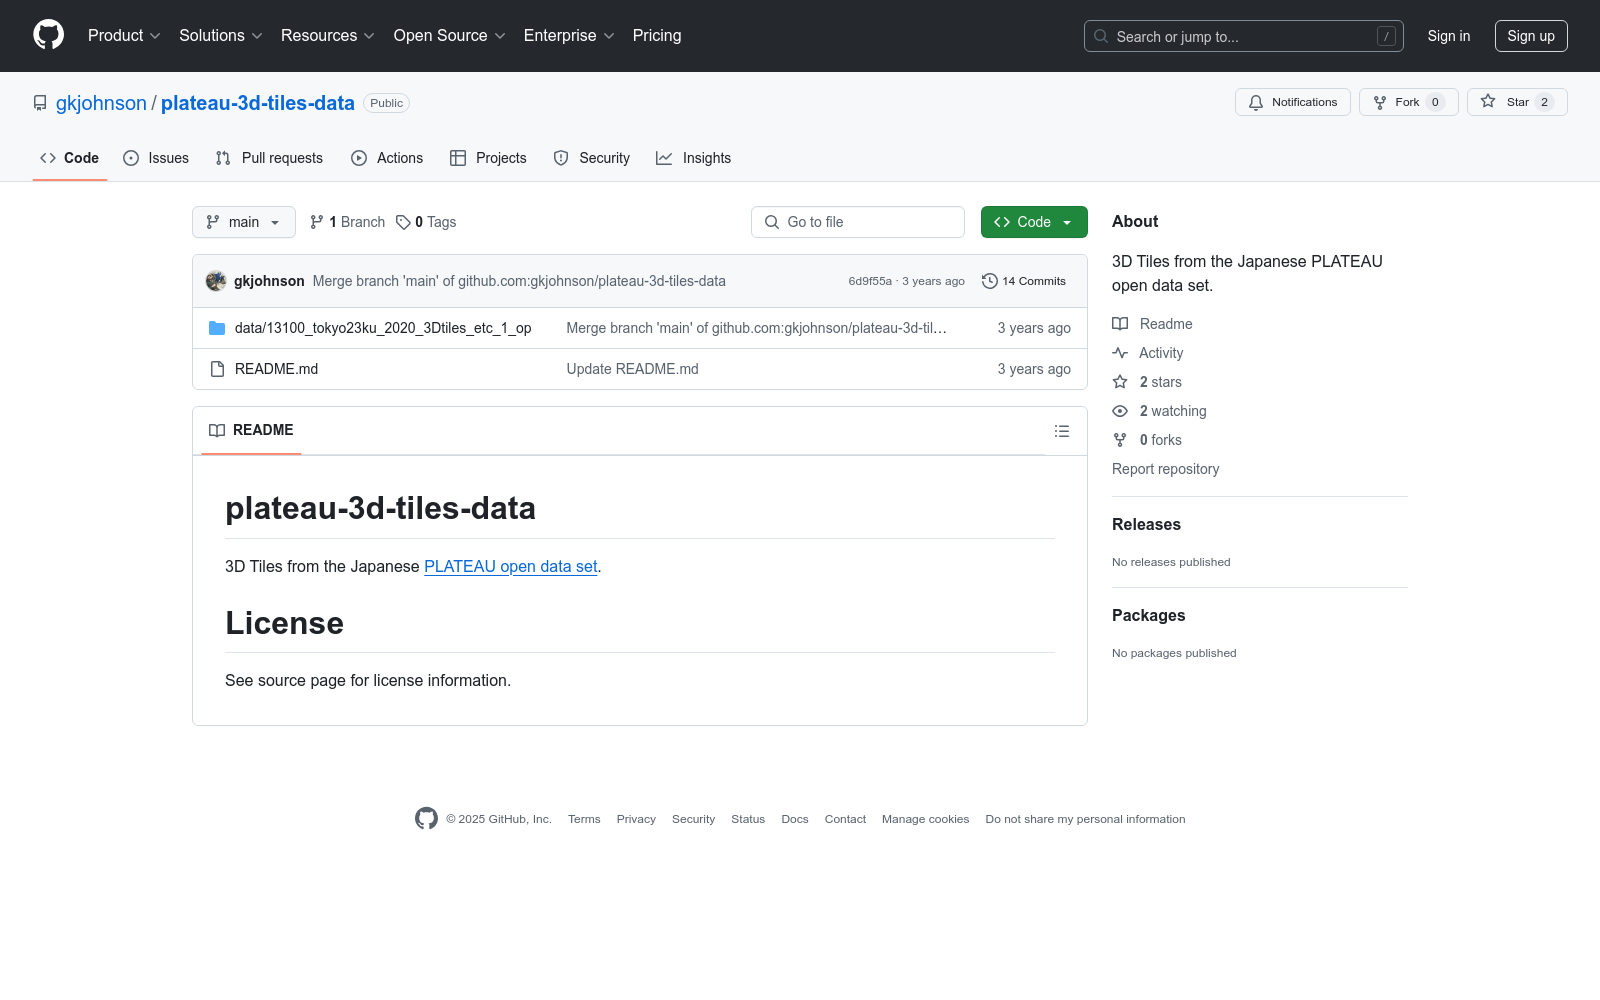
Task: Open the Security tab
Action: tap(592, 158)
